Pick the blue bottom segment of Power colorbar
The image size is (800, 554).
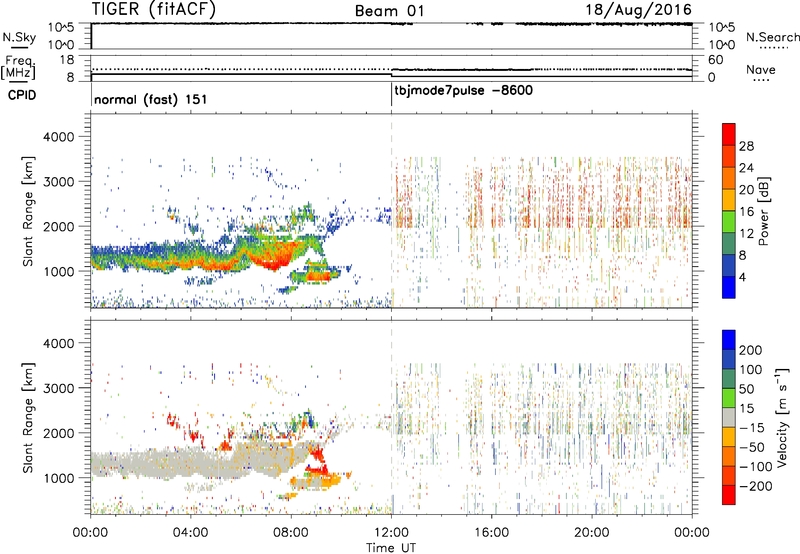729,287
